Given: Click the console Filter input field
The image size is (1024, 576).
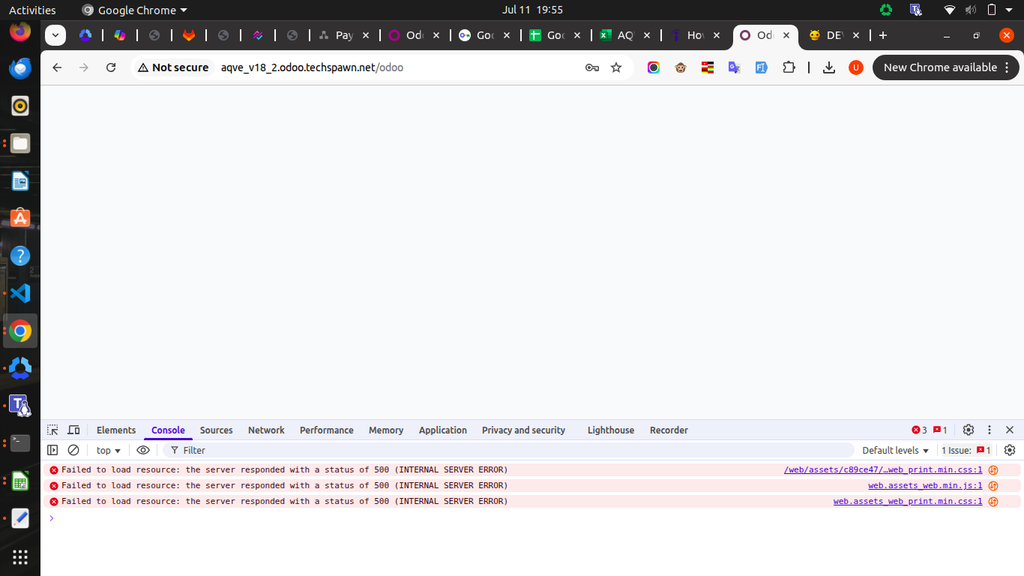Looking at the screenshot, I should click(x=500, y=450).
